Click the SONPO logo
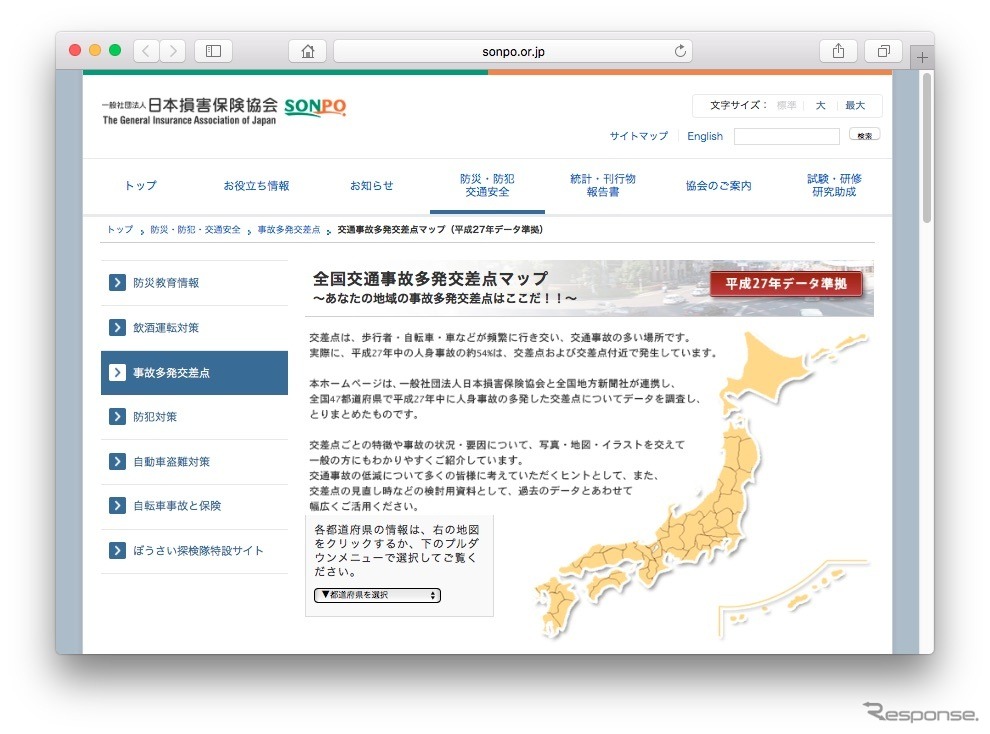 314,106
